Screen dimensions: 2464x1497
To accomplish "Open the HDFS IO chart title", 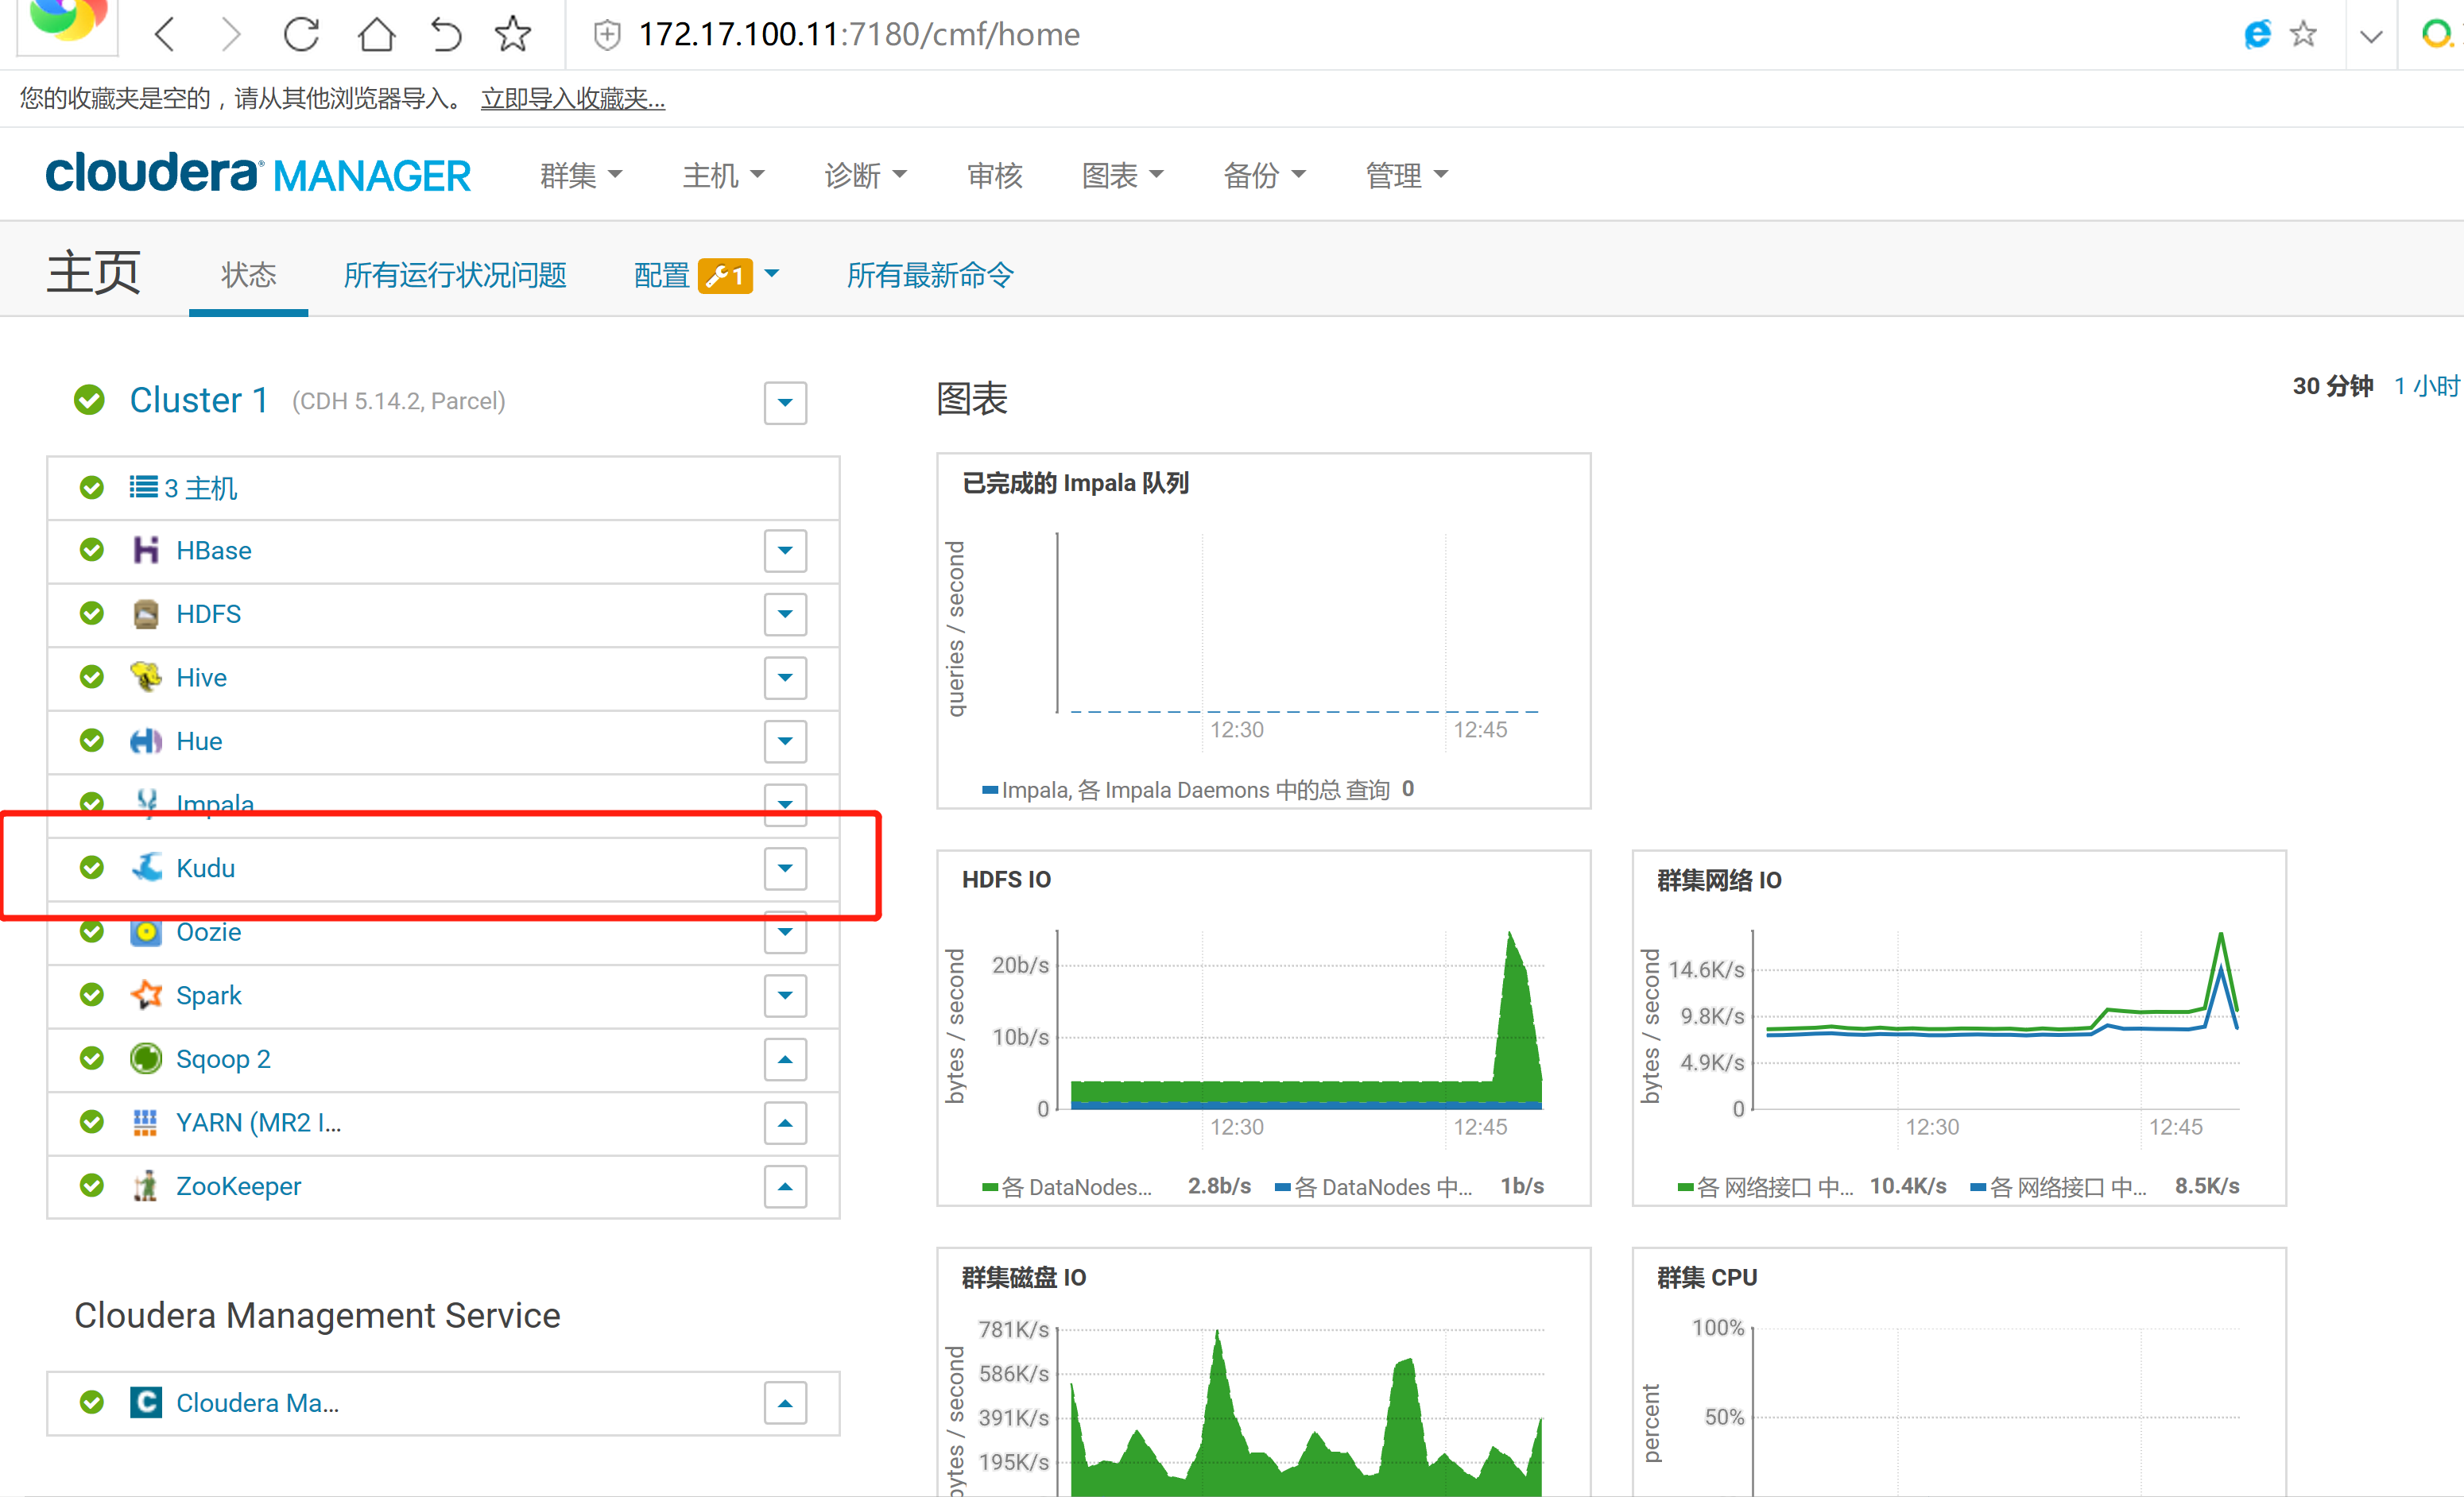I will (1006, 879).
